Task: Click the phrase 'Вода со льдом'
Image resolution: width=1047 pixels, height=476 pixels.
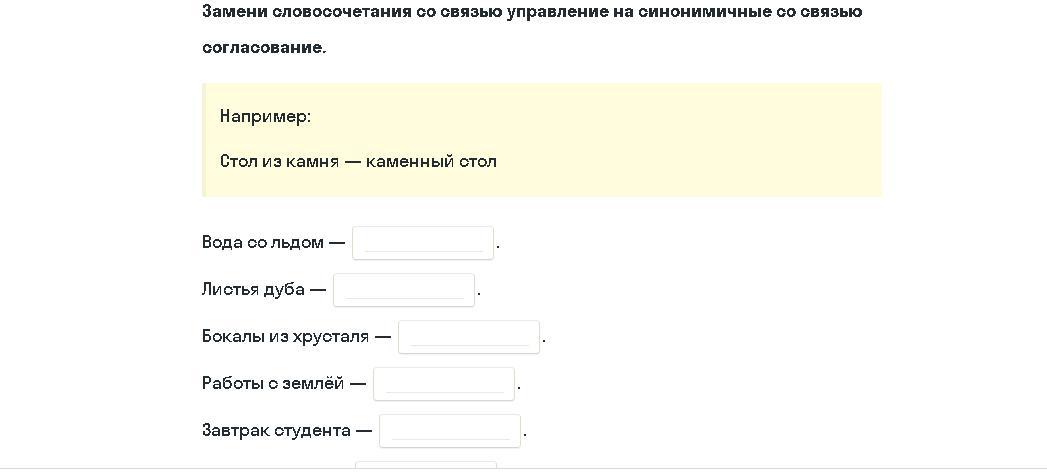Action: pos(262,242)
